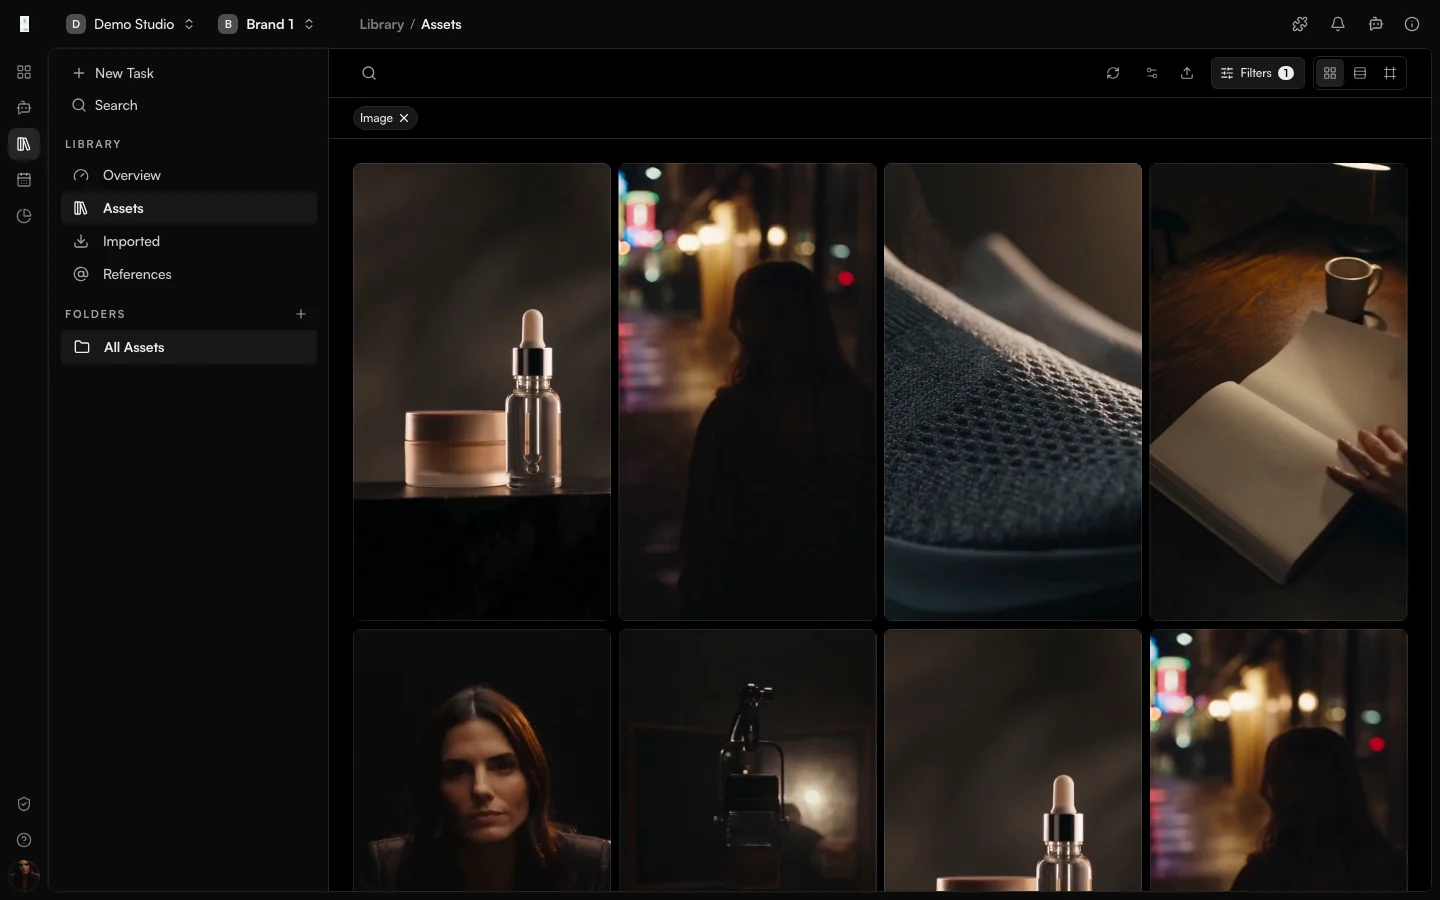1440x900 pixels.
Task: Open the Filters panel
Action: coord(1258,73)
